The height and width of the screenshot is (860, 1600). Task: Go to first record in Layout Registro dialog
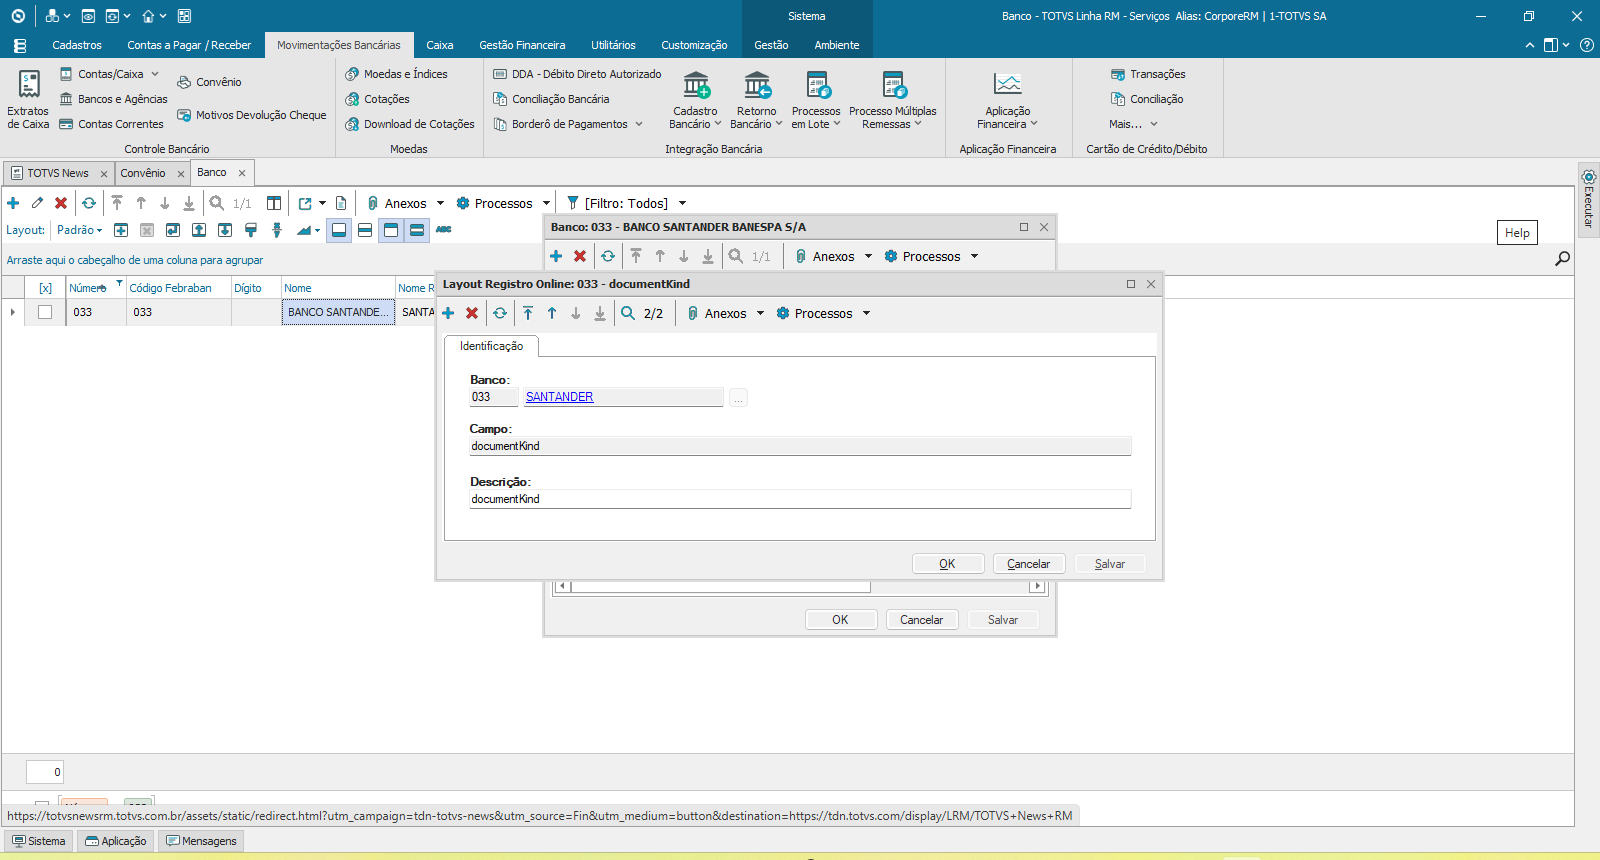pyautogui.click(x=528, y=313)
